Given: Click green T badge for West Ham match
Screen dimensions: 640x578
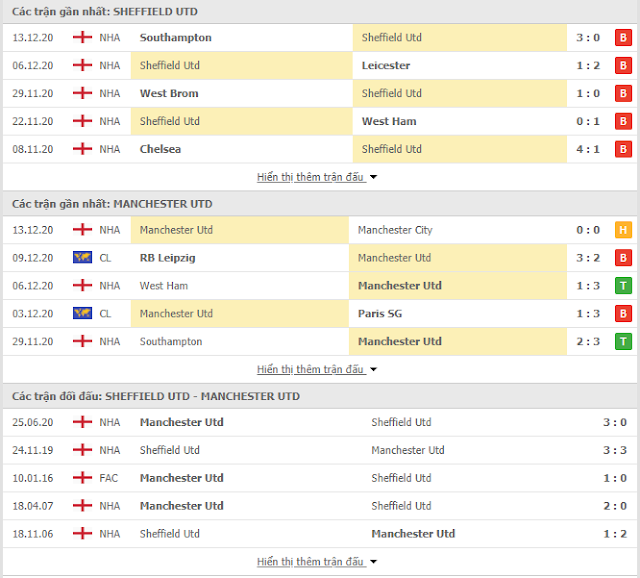Looking at the screenshot, I should (x=623, y=286).
